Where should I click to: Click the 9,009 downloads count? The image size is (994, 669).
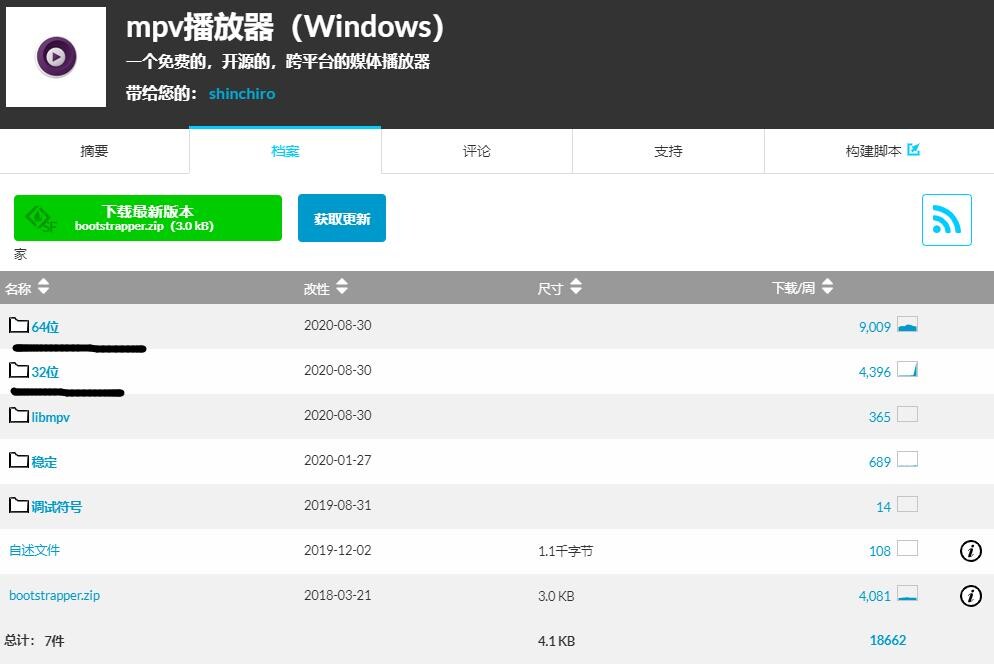(875, 327)
